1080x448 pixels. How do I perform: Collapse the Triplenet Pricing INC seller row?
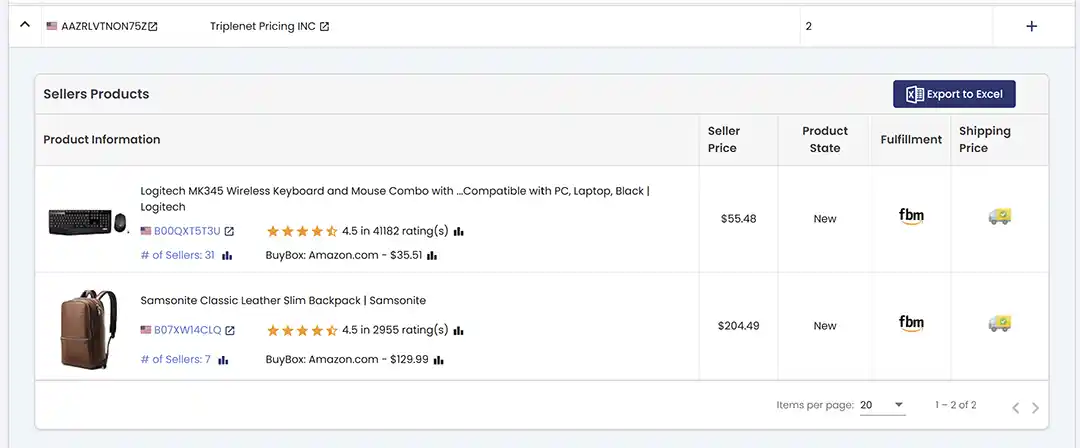(x=25, y=25)
